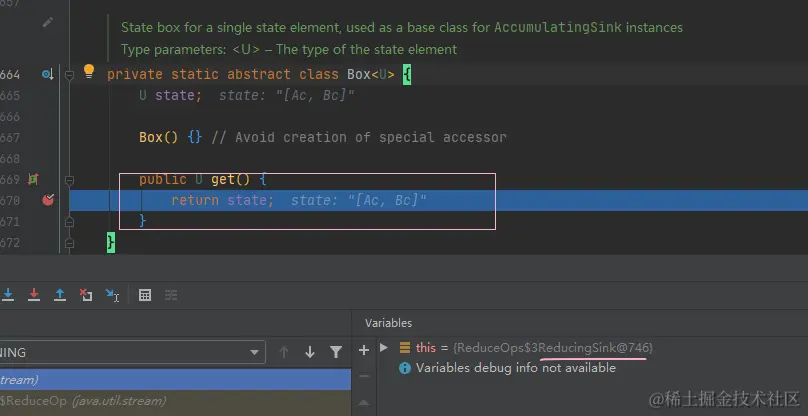This screenshot has height=416, width=808.
Task: Collapse the Box class fold on line 664
Action: click(x=69, y=75)
